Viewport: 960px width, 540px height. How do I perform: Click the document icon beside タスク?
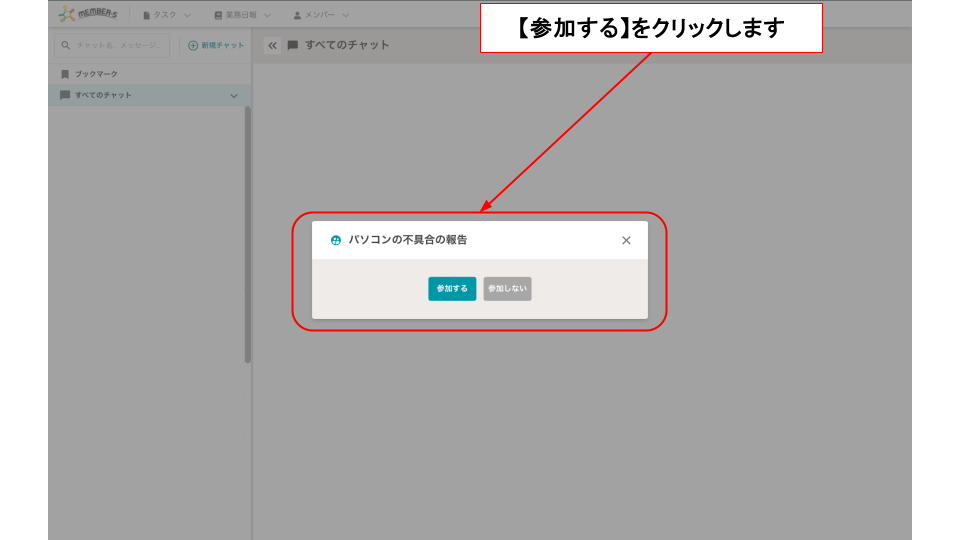click(146, 16)
